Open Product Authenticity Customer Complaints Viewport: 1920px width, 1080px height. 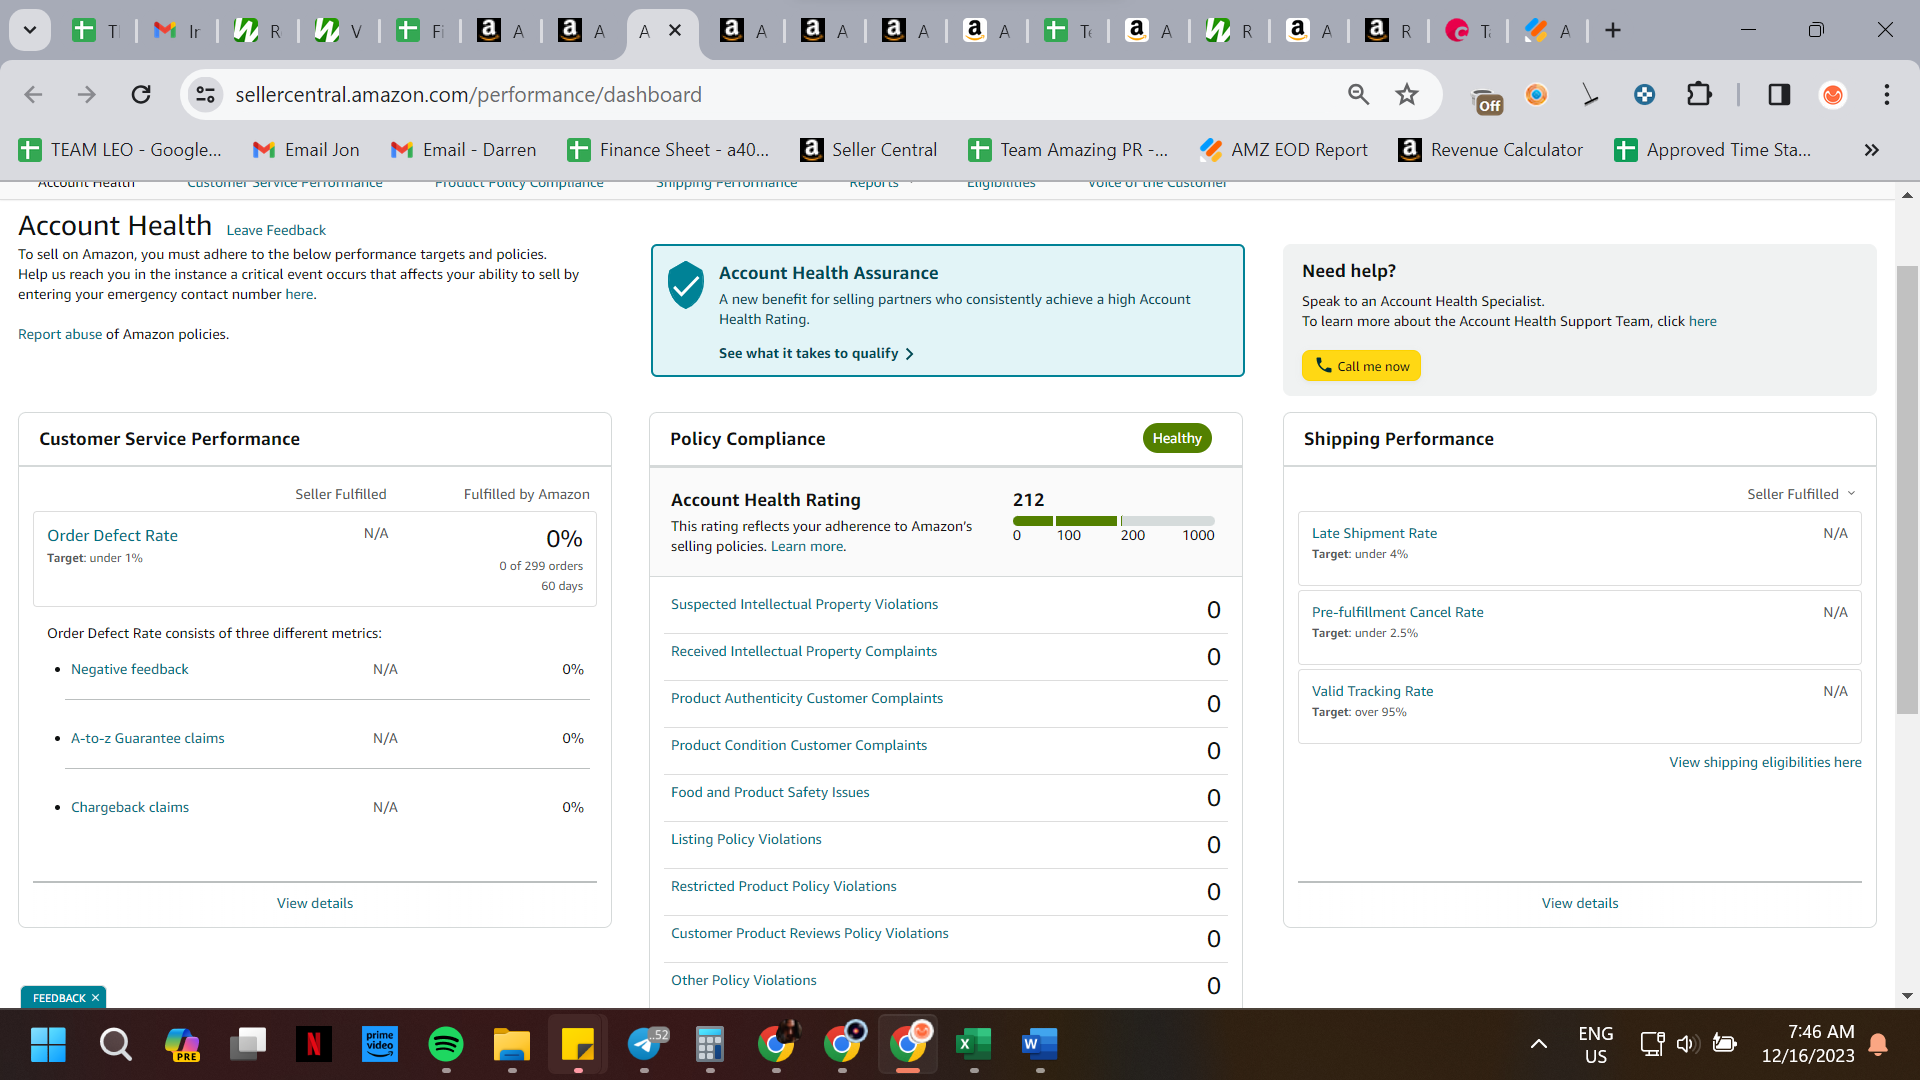tap(807, 698)
